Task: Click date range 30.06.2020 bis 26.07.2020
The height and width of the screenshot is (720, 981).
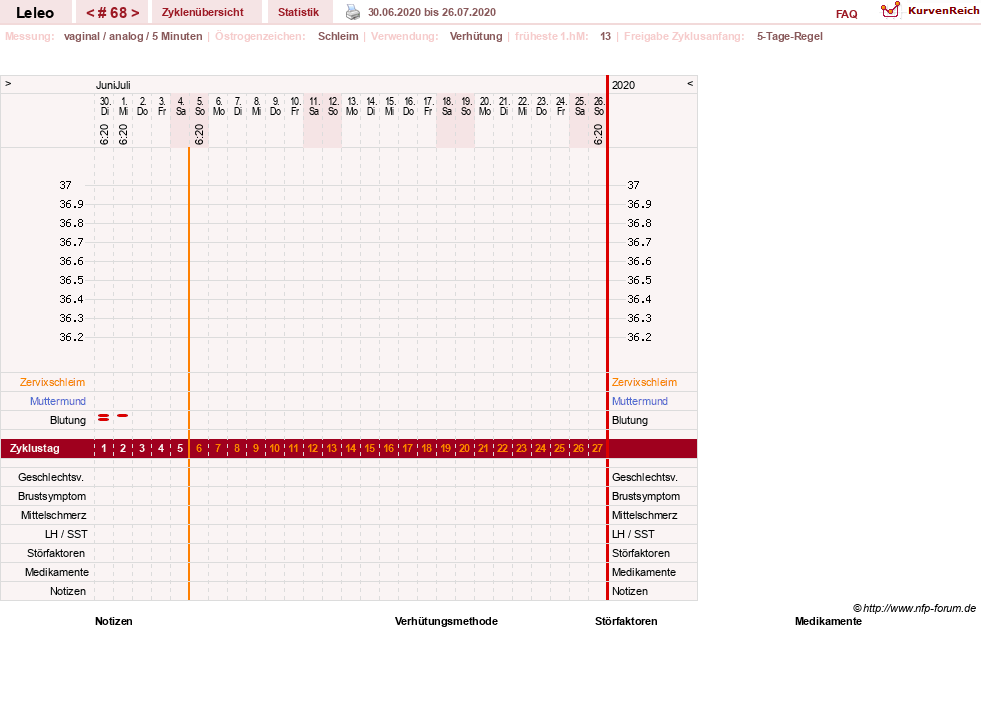Action: click(x=432, y=13)
